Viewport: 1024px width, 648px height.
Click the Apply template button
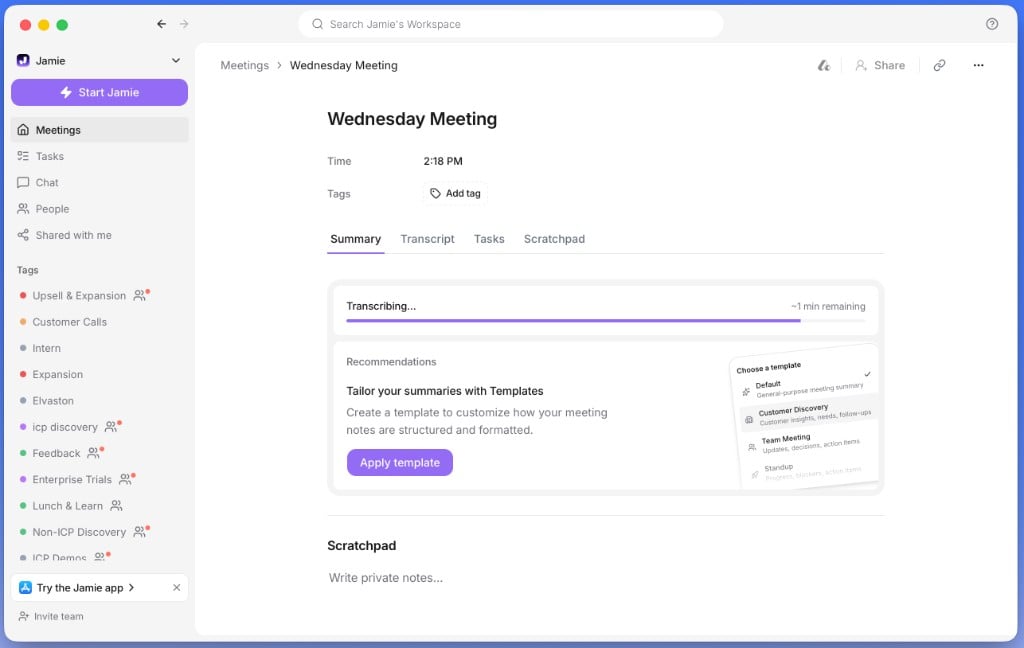[x=400, y=462]
